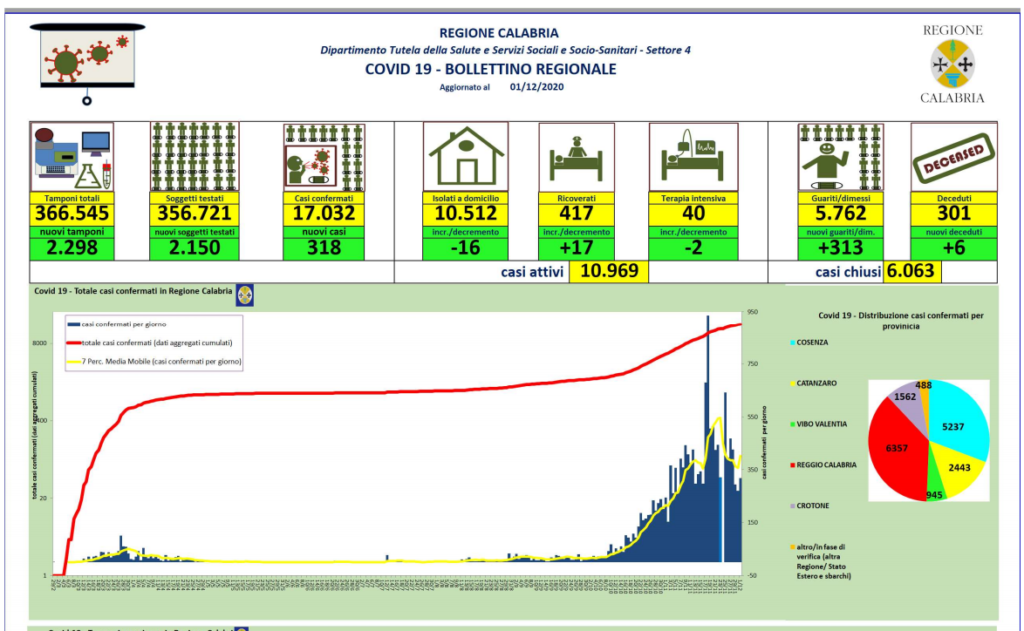The image size is (1024, 631).
Task: Click the virus presentation board icon
Action: coord(88,60)
